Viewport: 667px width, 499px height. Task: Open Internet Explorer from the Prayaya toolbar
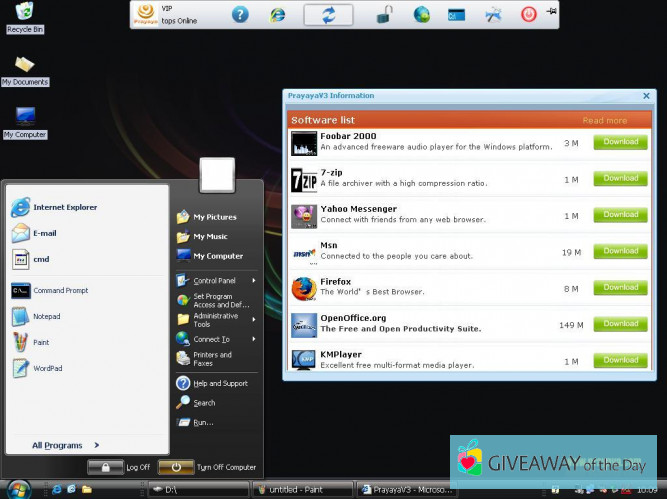point(278,14)
